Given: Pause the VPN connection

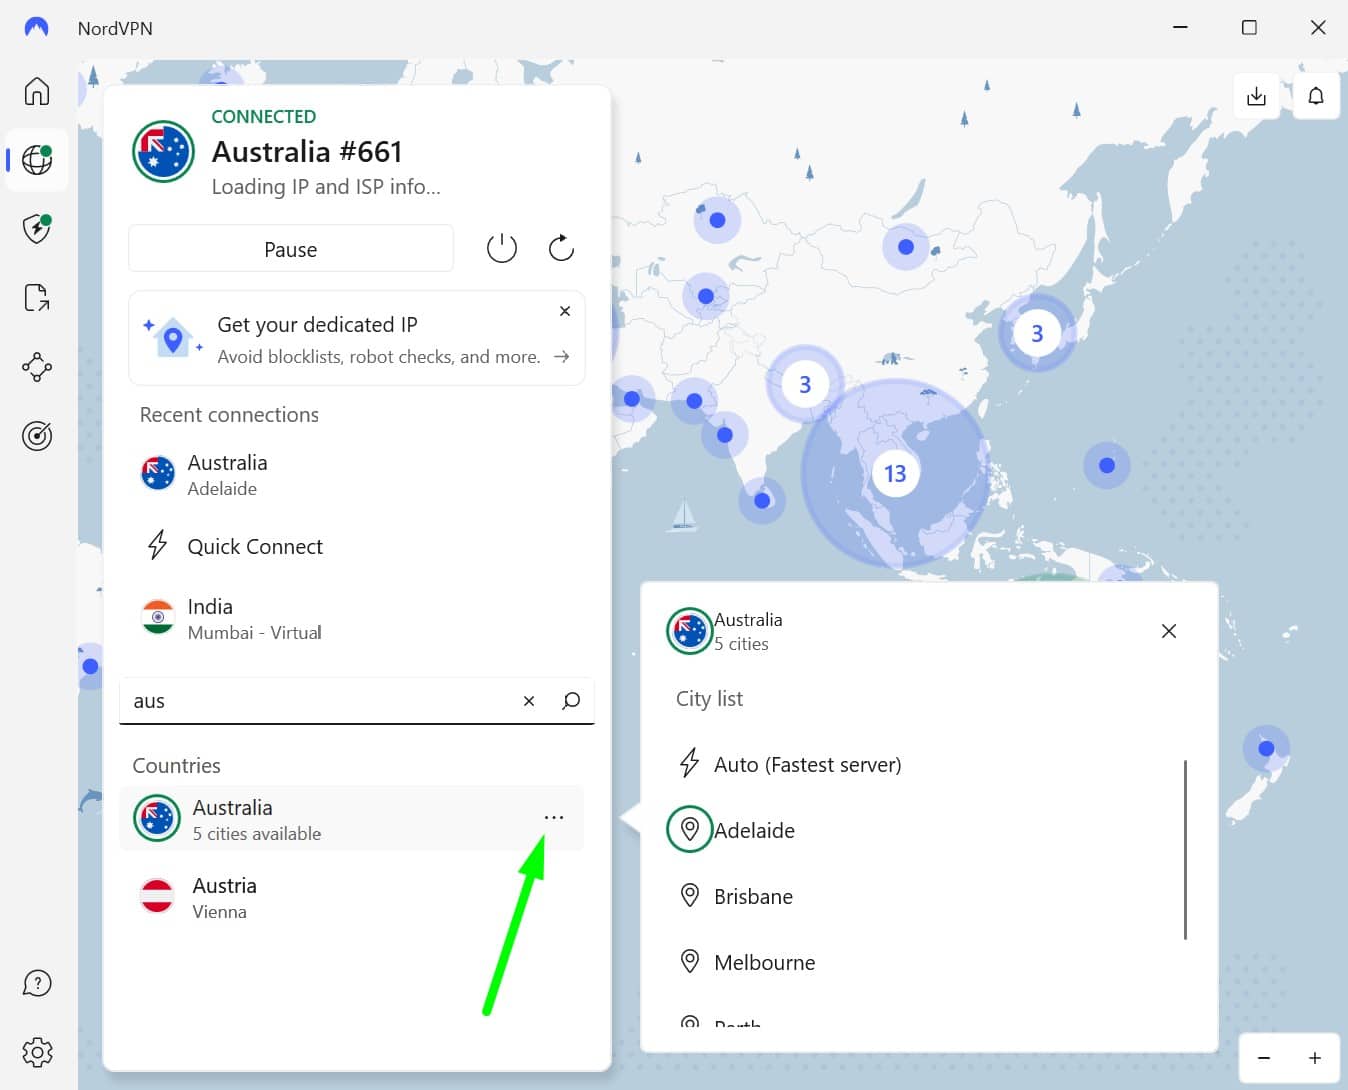Looking at the screenshot, I should point(291,249).
